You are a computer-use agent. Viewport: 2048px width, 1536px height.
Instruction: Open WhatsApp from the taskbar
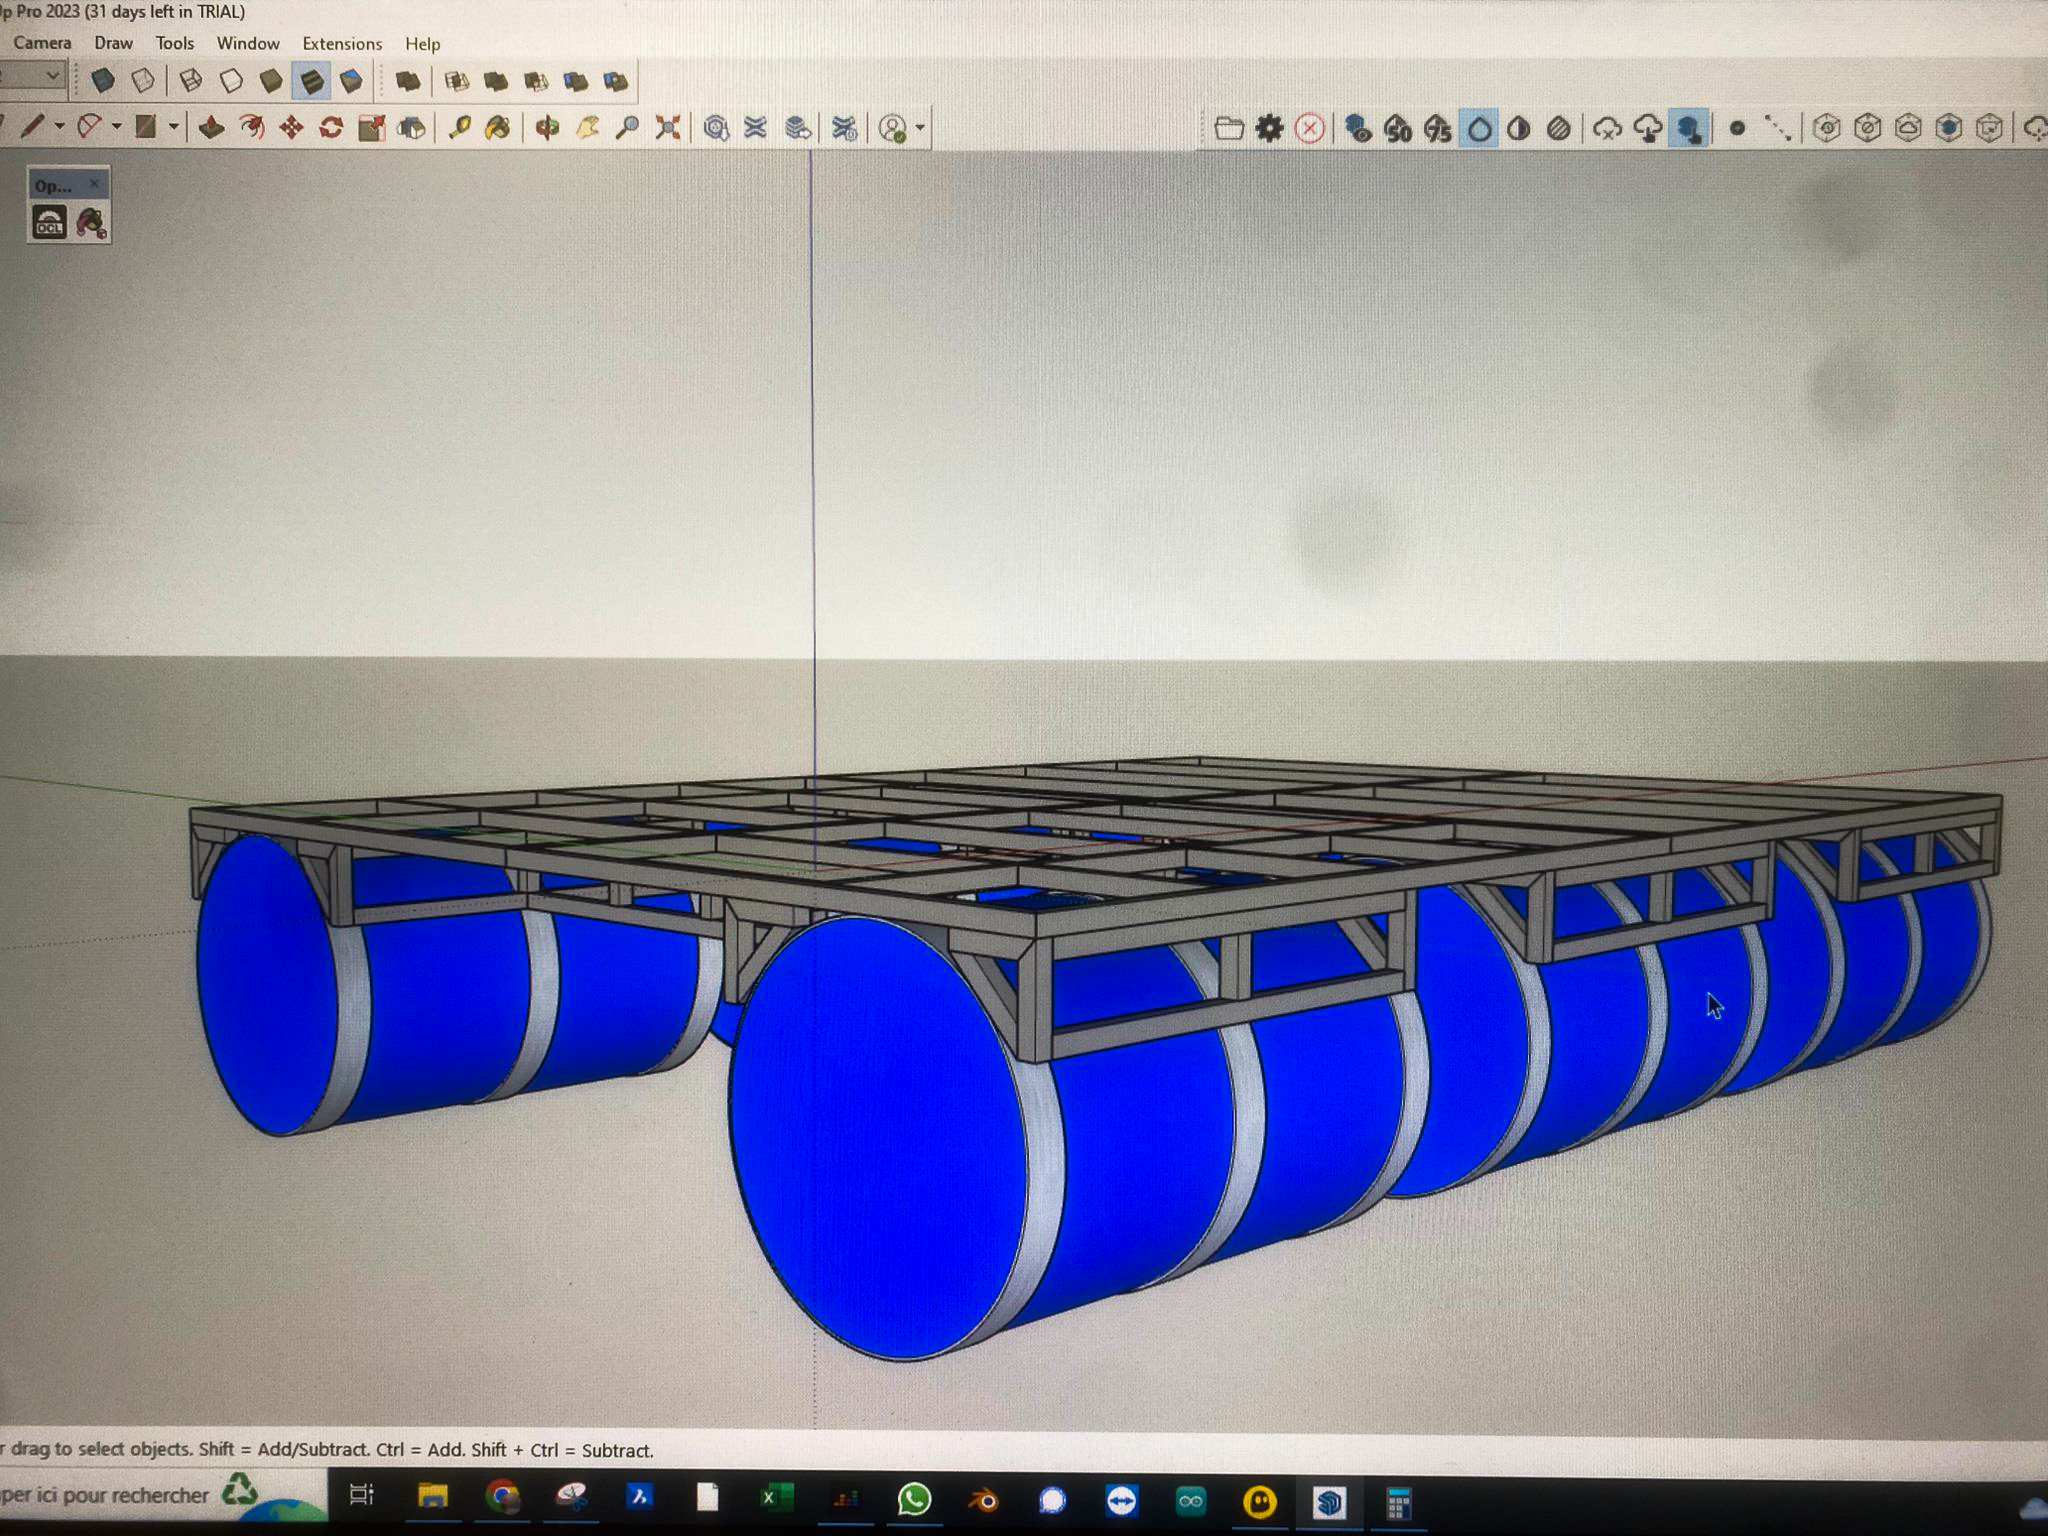pos(914,1499)
